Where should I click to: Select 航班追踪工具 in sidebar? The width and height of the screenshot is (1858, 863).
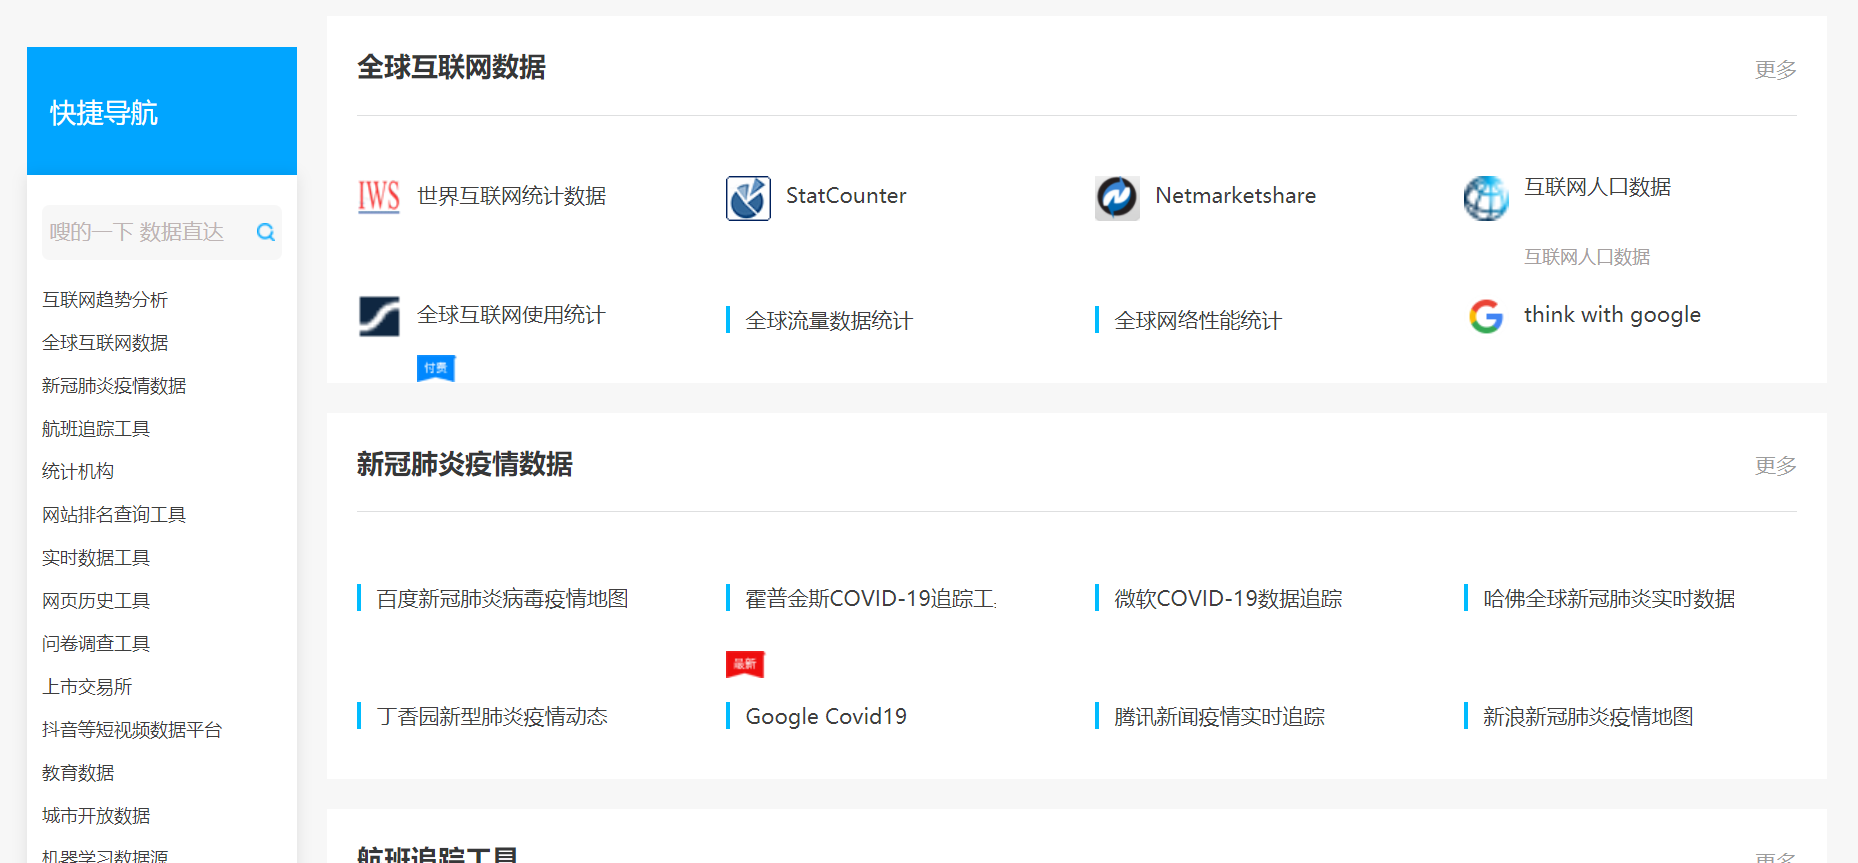pos(96,429)
